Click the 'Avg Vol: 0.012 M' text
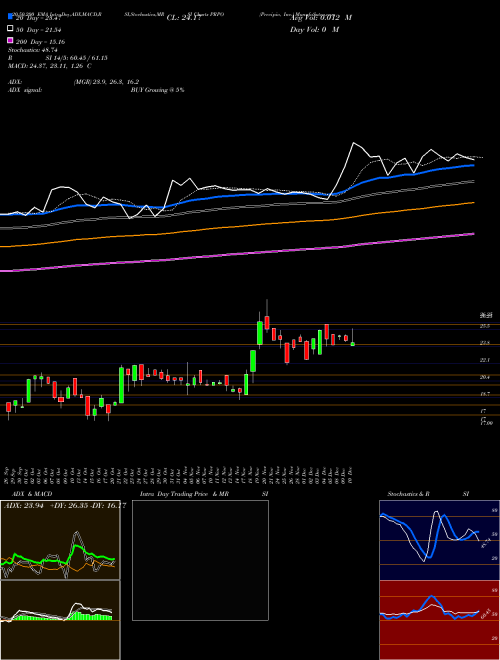500x660 pixels. point(321,18)
